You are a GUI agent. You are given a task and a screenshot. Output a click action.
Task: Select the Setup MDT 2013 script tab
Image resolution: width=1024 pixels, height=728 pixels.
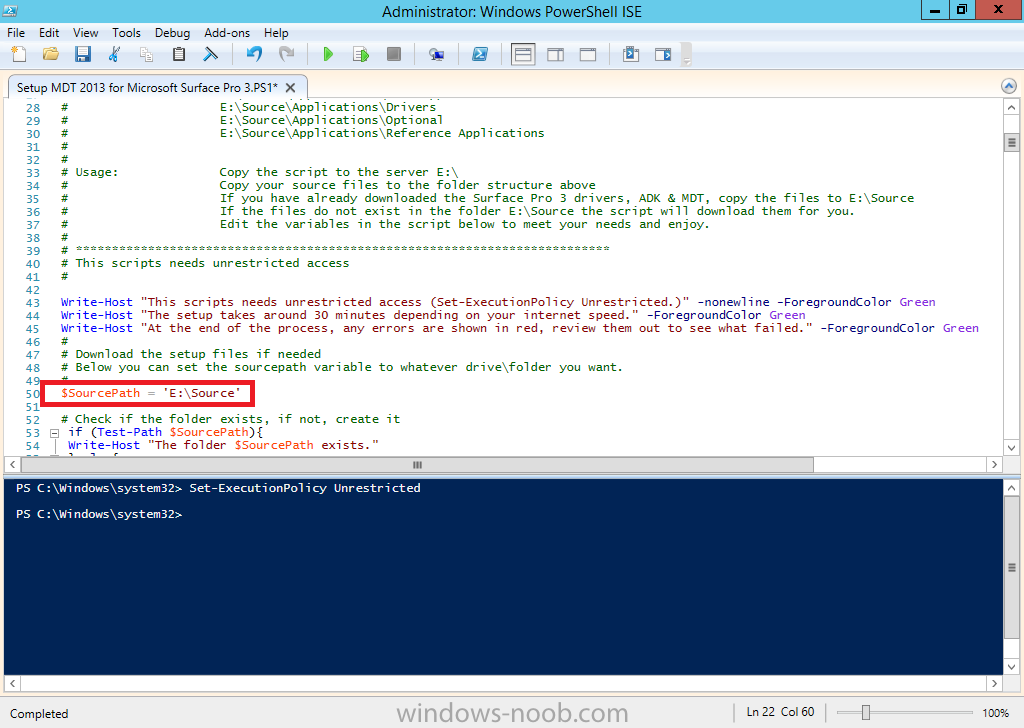[147, 87]
